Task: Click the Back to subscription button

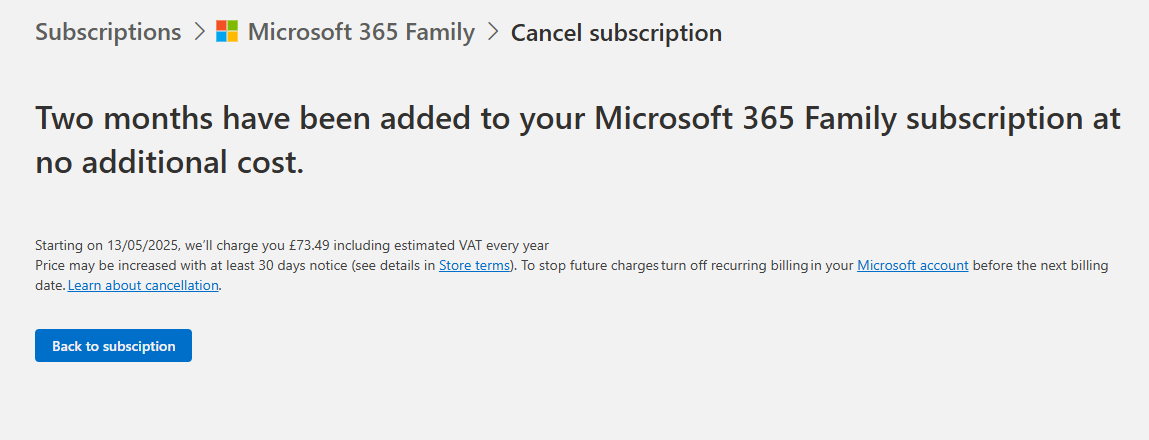Action: click(114, 345)
